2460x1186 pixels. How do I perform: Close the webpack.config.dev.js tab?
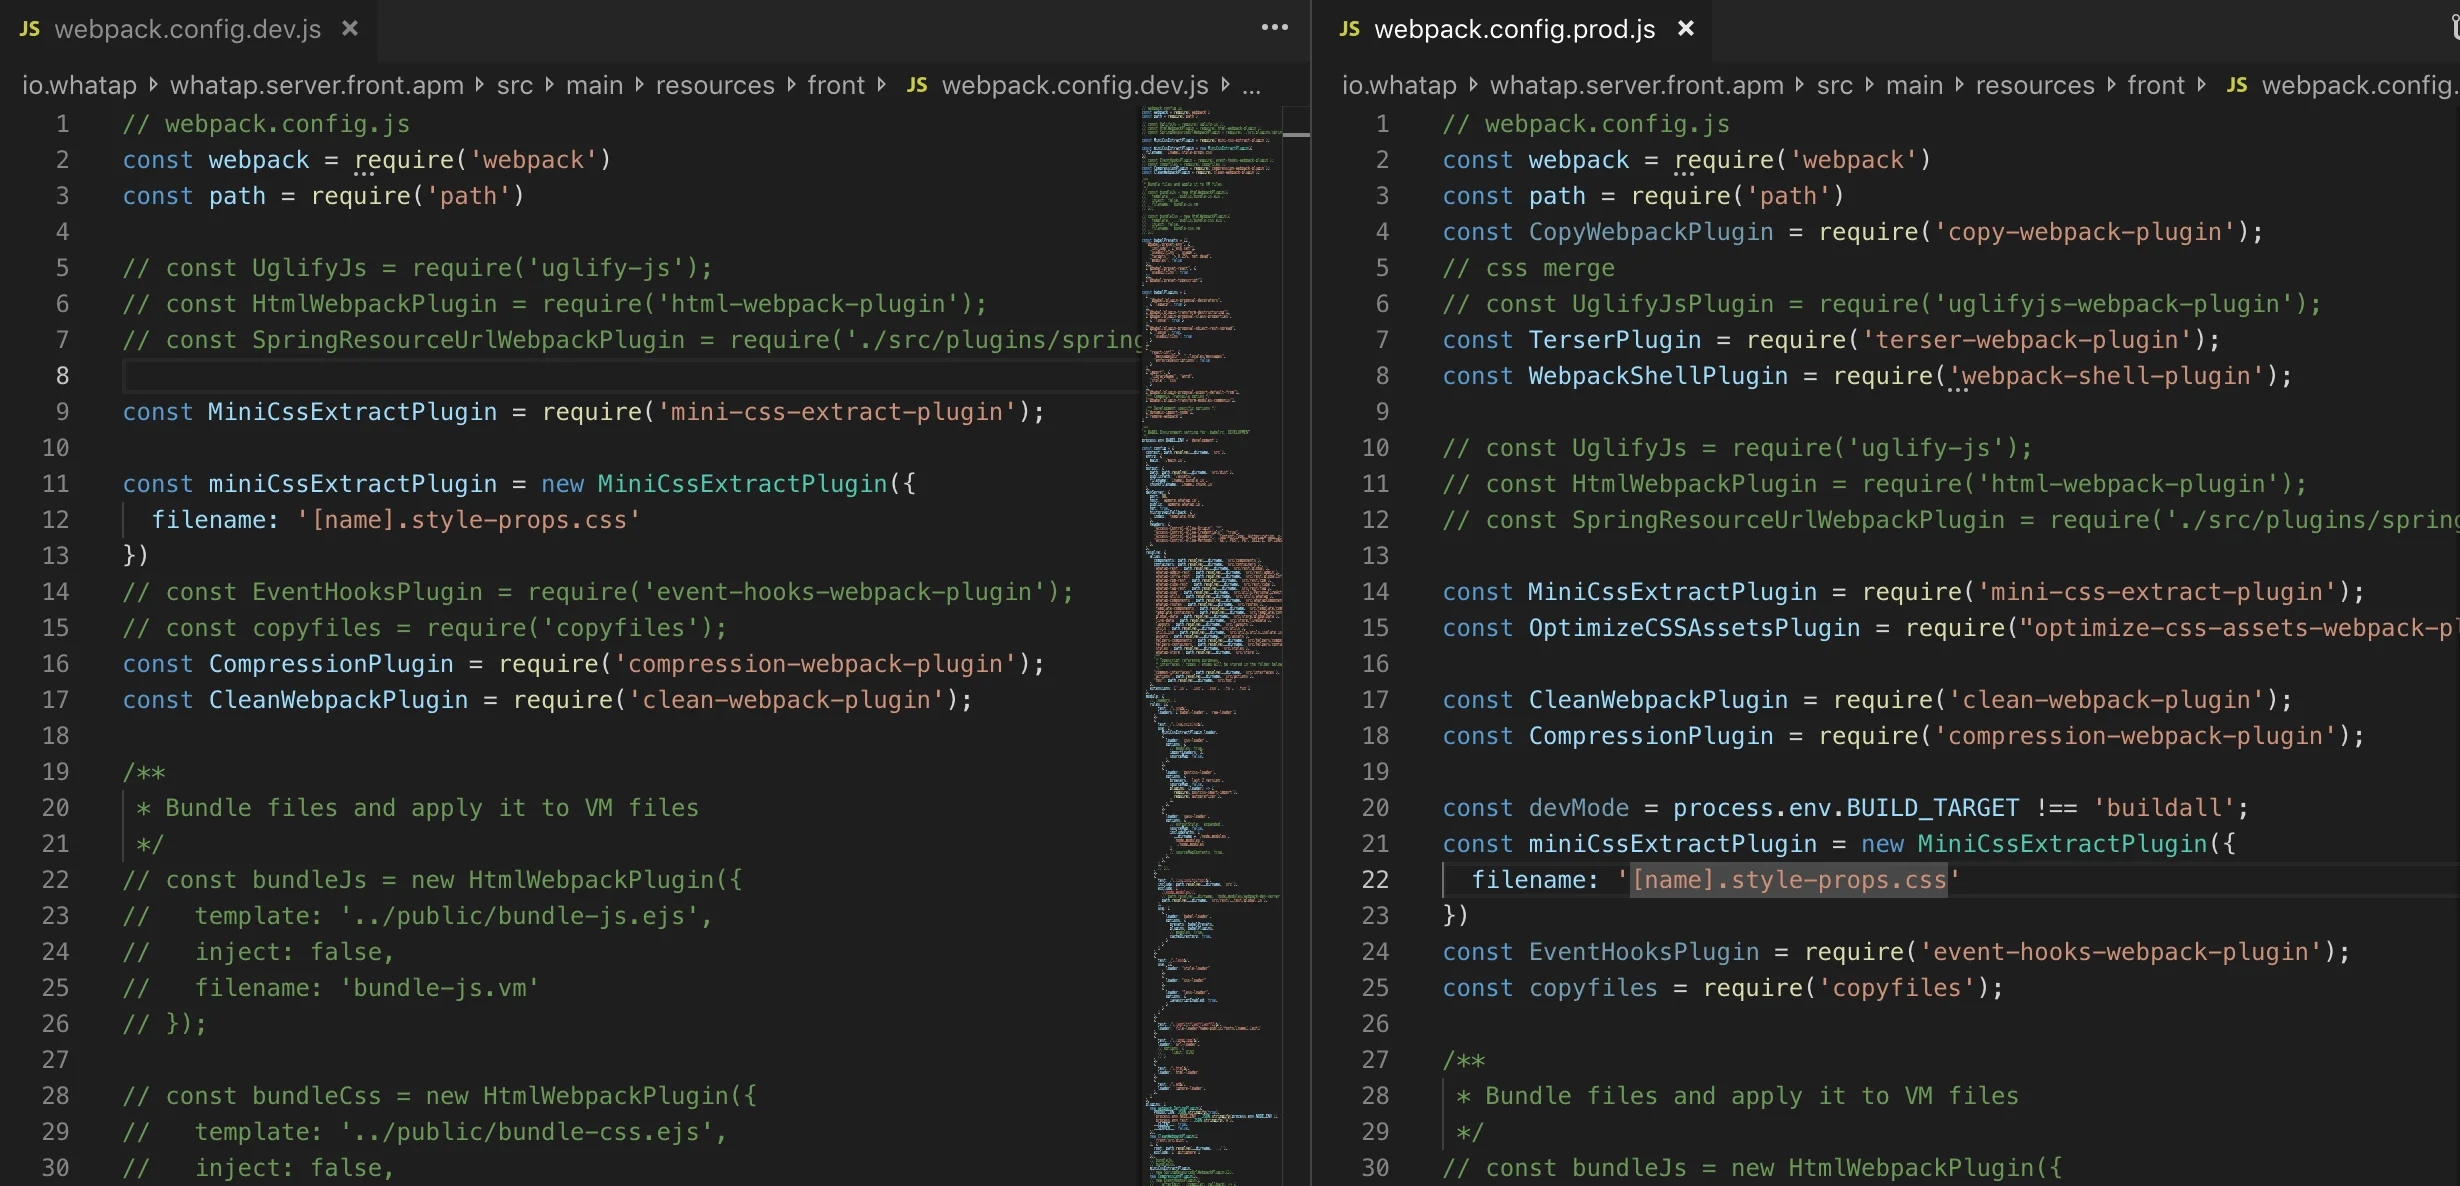pyautogui.click(x=350, y=28)
